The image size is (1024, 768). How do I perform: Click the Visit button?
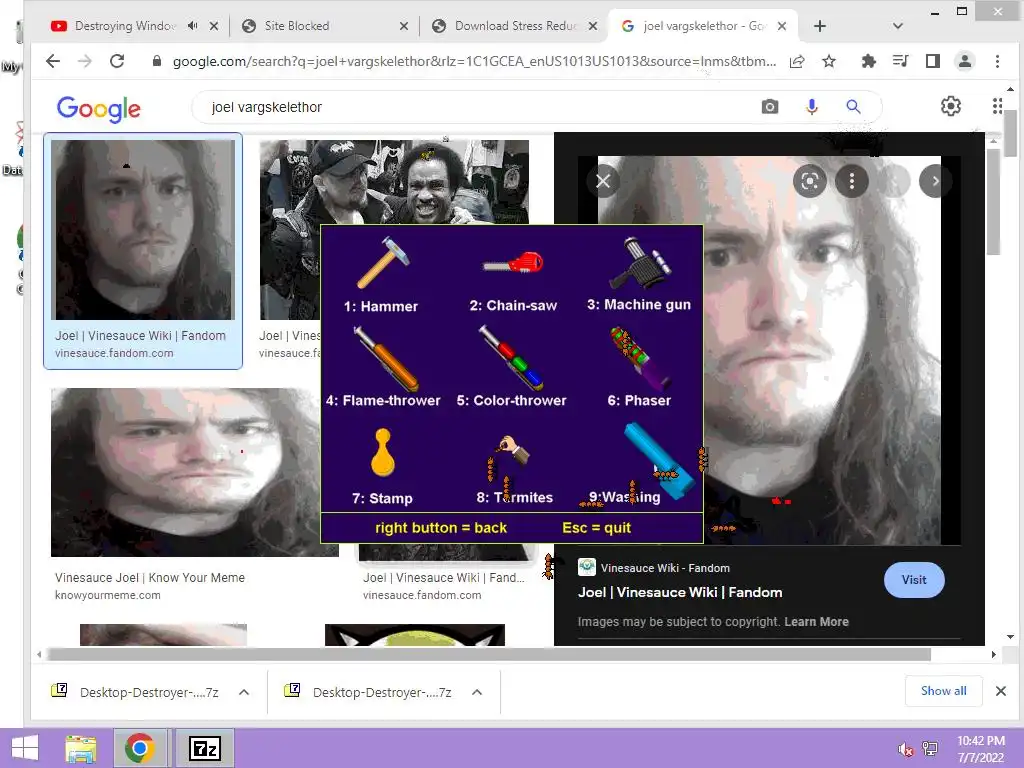click(914, 580)
